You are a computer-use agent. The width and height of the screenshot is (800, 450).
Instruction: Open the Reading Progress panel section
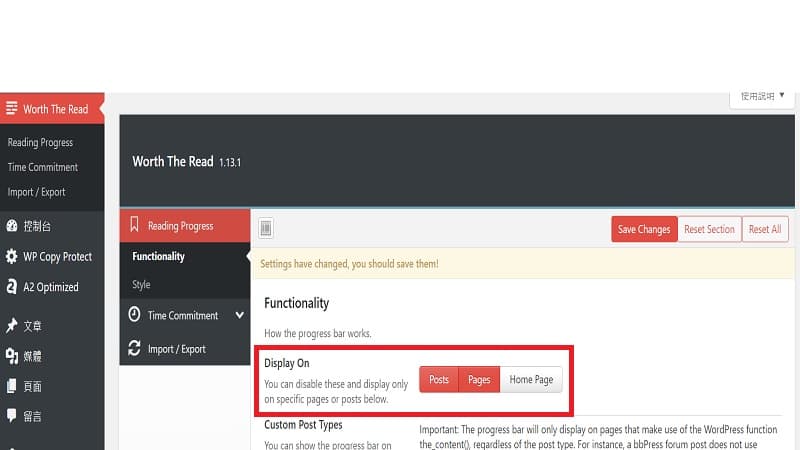tap(180, 226)
